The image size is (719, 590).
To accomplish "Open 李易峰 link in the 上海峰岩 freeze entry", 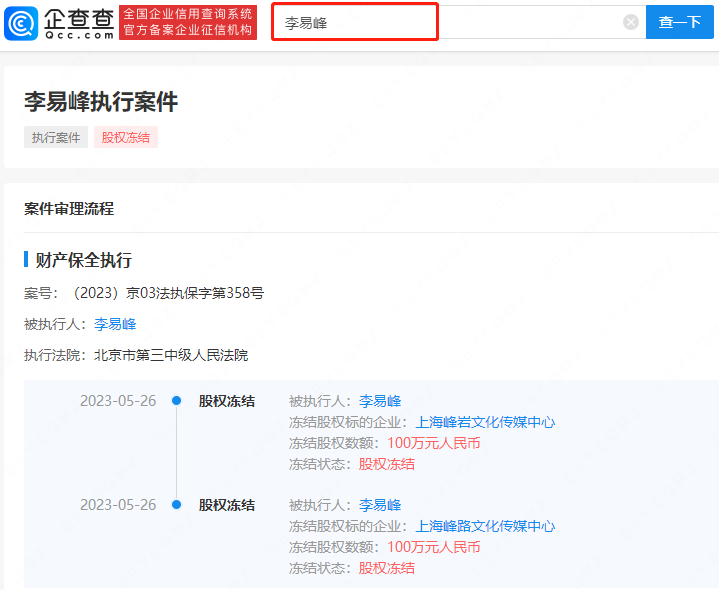I will point(380,401).
